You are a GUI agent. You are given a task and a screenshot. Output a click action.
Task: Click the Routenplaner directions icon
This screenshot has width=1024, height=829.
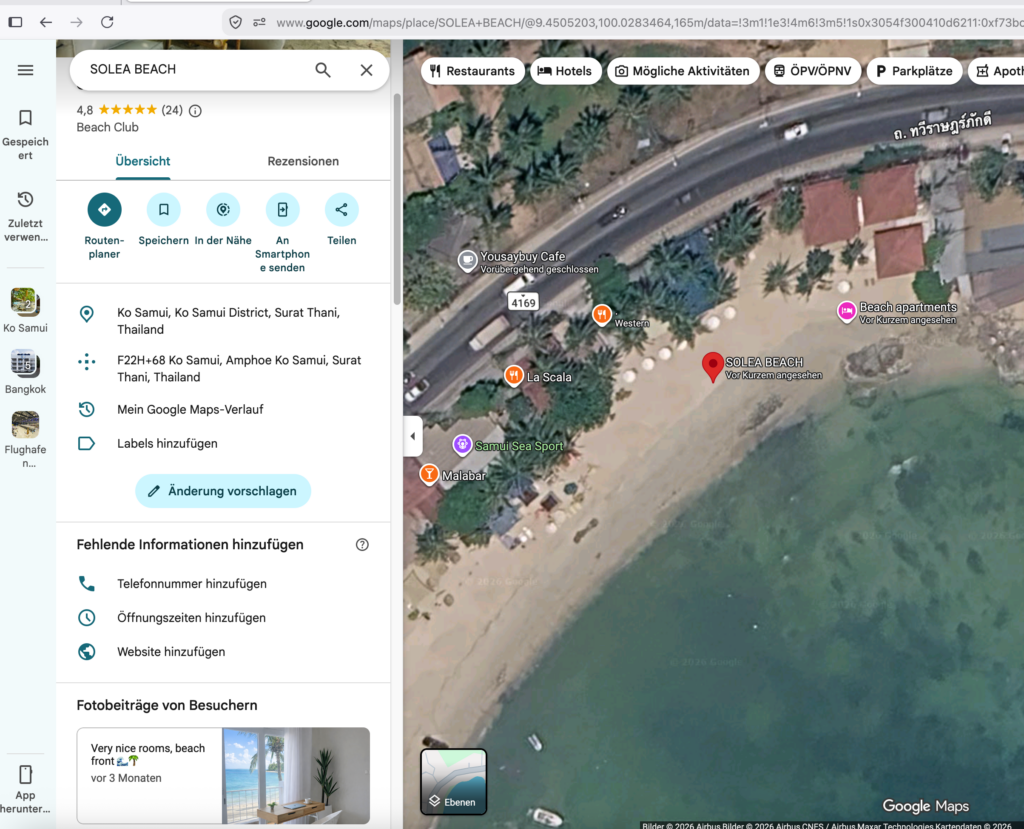coord(104,210)
